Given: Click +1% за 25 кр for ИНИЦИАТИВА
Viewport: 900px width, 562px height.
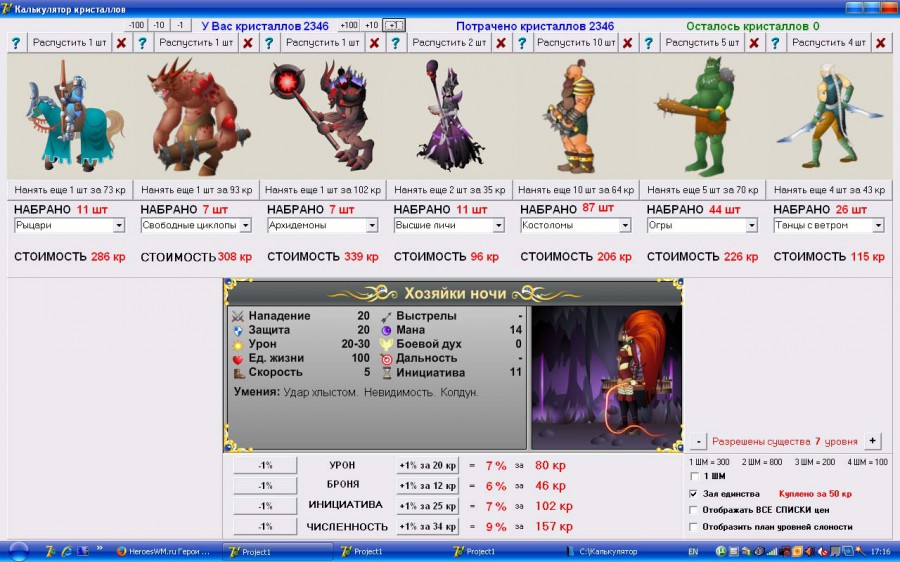Looking at the screenshot, I should pos(428,506).
